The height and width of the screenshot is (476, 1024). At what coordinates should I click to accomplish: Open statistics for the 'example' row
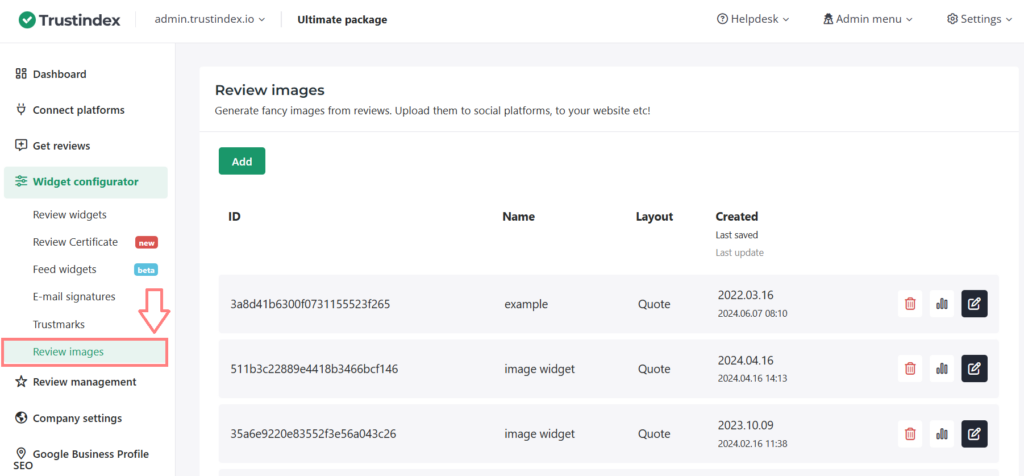pos(941,304)
